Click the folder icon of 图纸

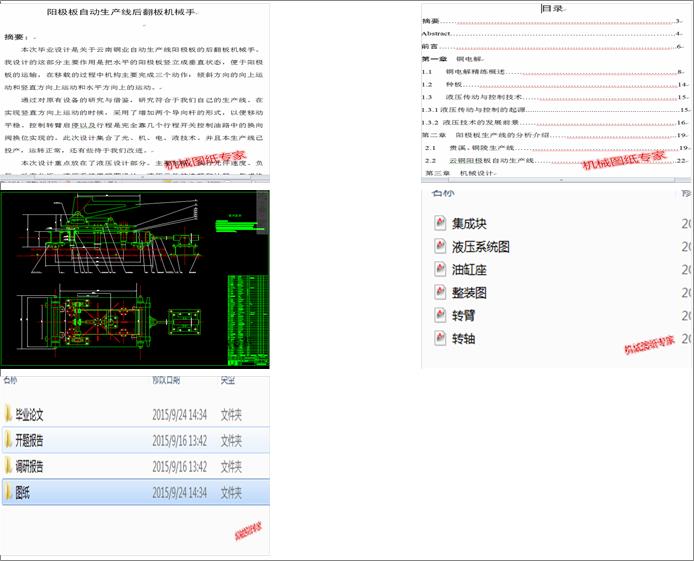tap(8, 492)
